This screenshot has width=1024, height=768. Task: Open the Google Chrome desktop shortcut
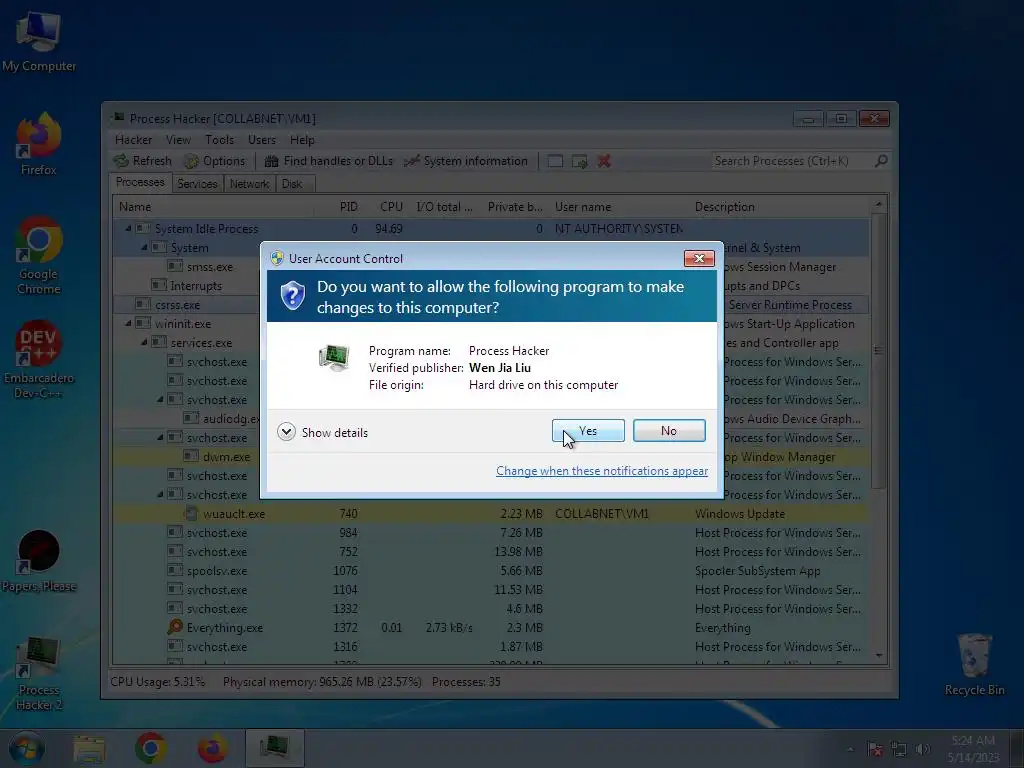click(39, 256)
